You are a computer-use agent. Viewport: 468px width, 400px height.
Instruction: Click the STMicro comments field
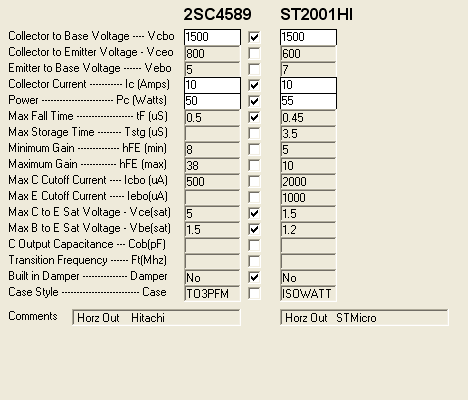tap(364, 317)
